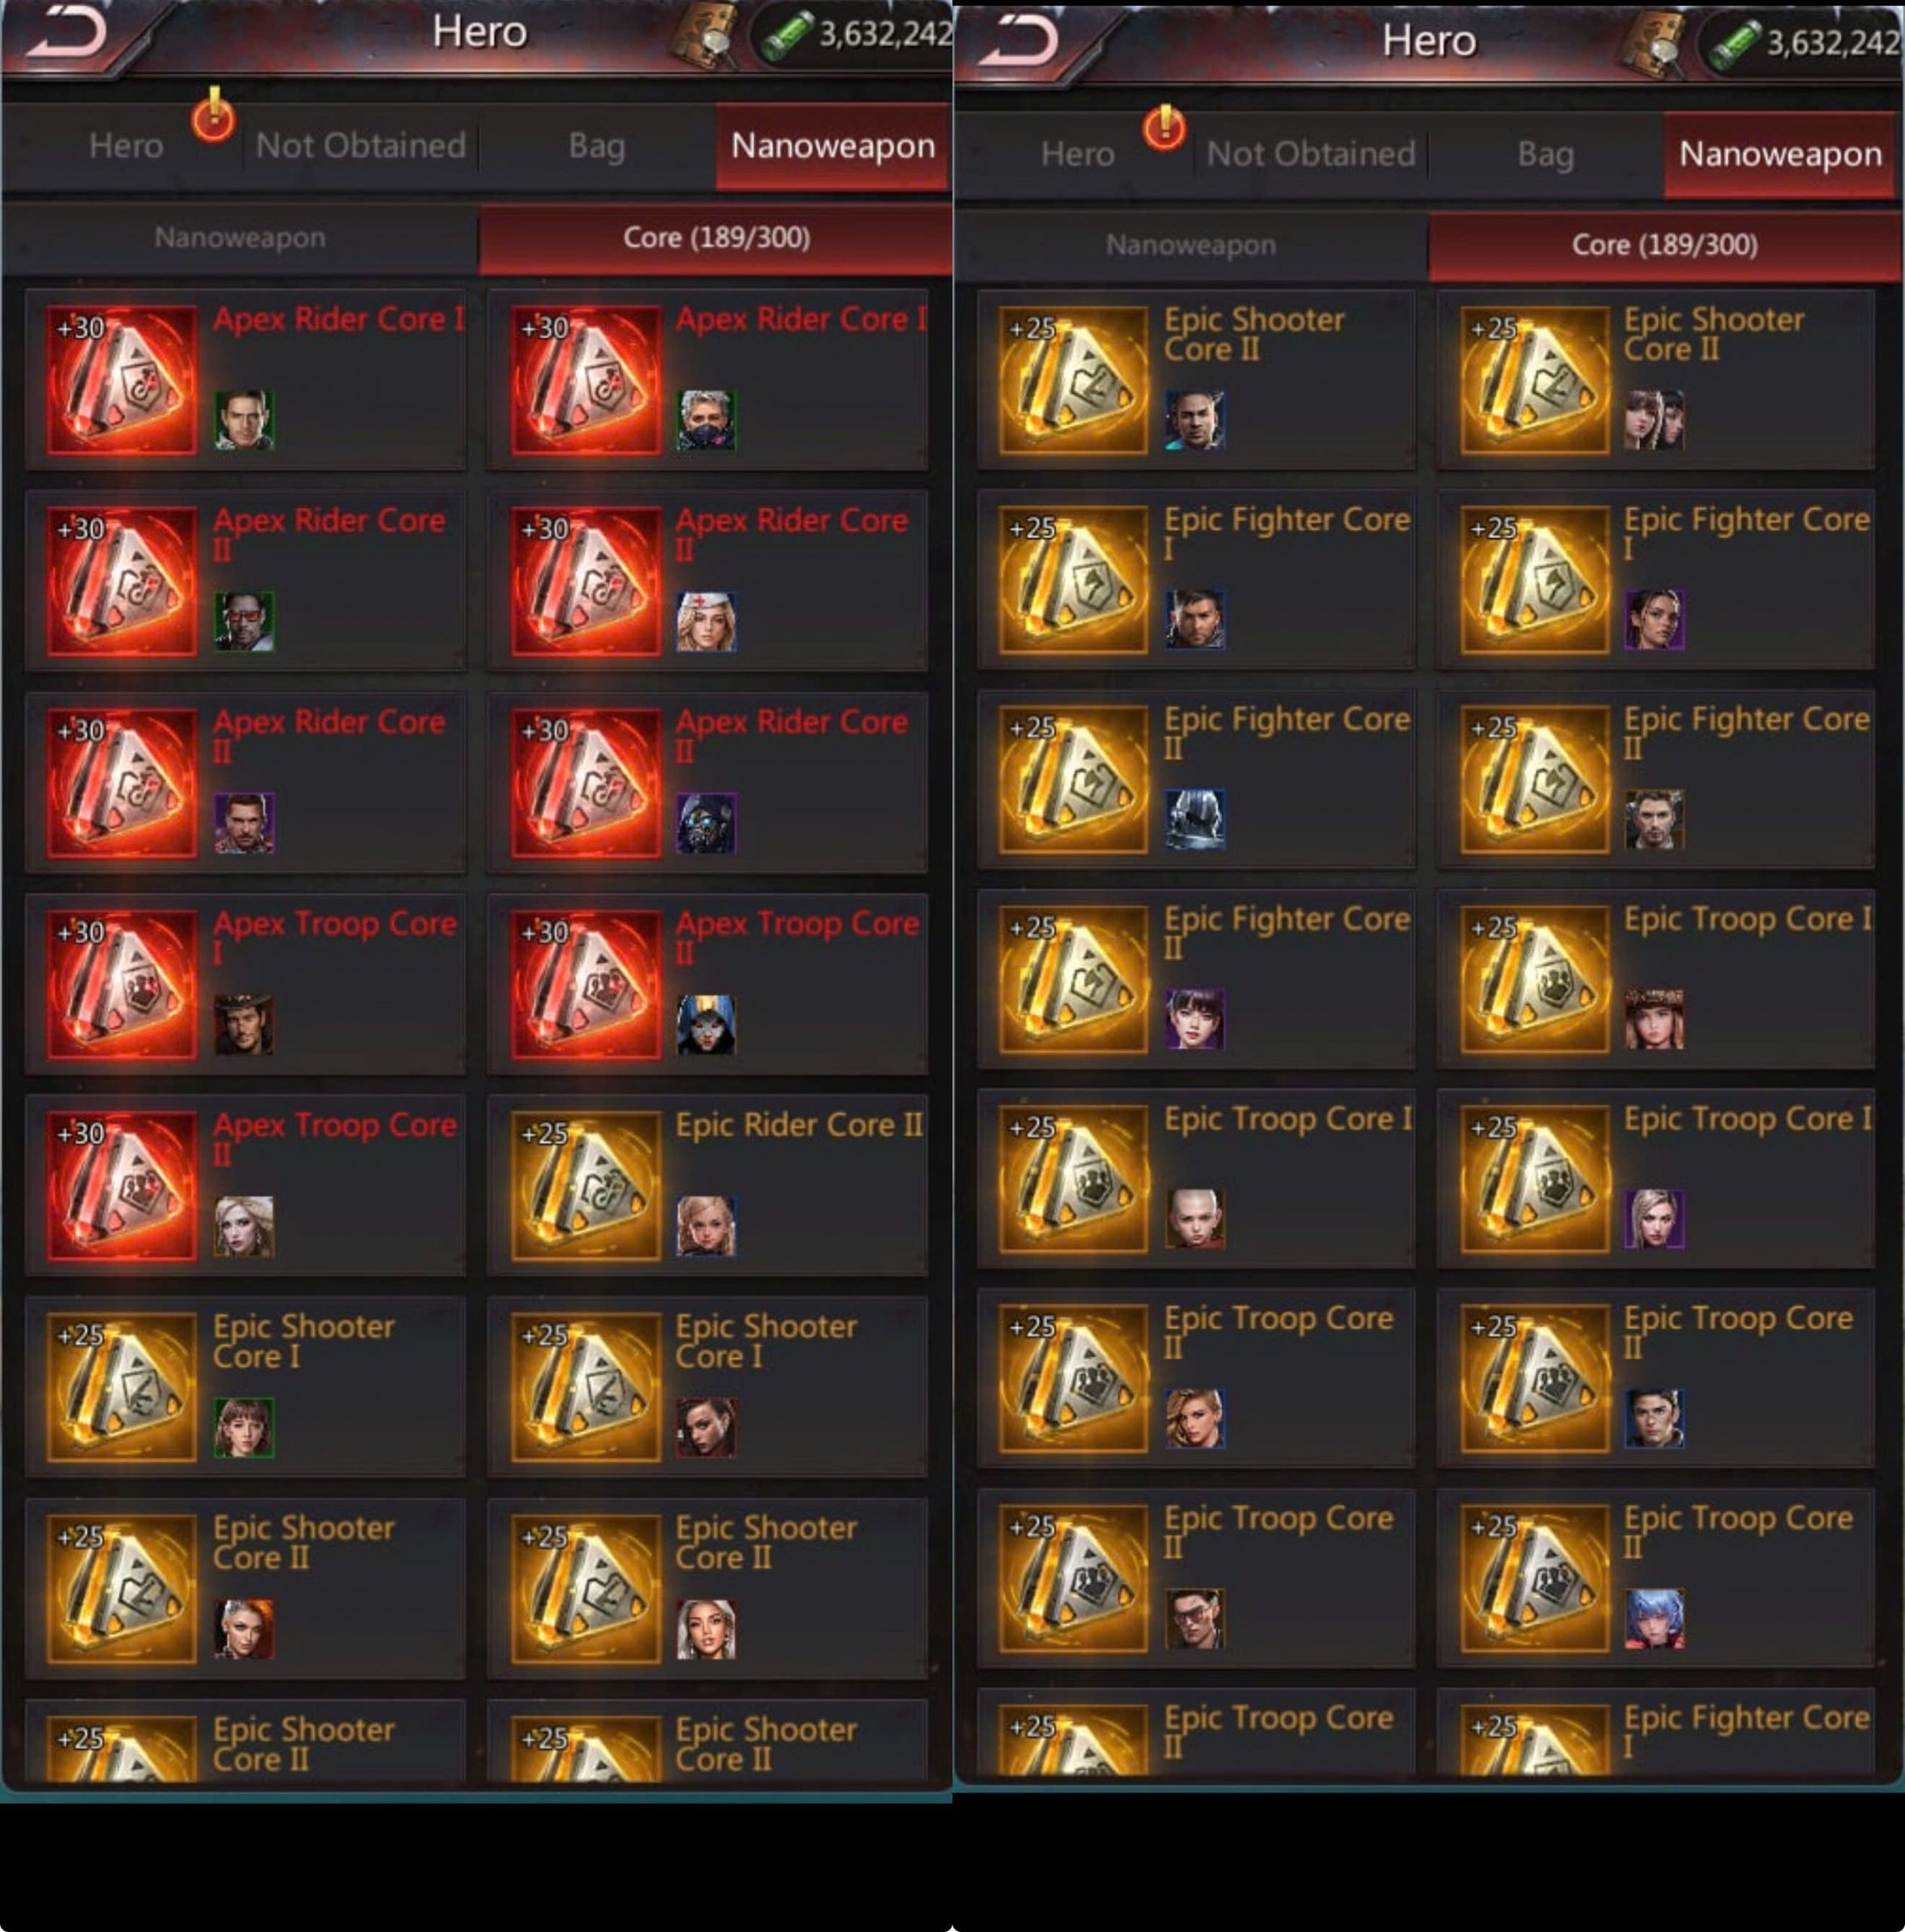This screenshot has width=1905, height=1932.
Task: Click Nanoweapon main tab in left panel
Action: click(x=833, y=147)
